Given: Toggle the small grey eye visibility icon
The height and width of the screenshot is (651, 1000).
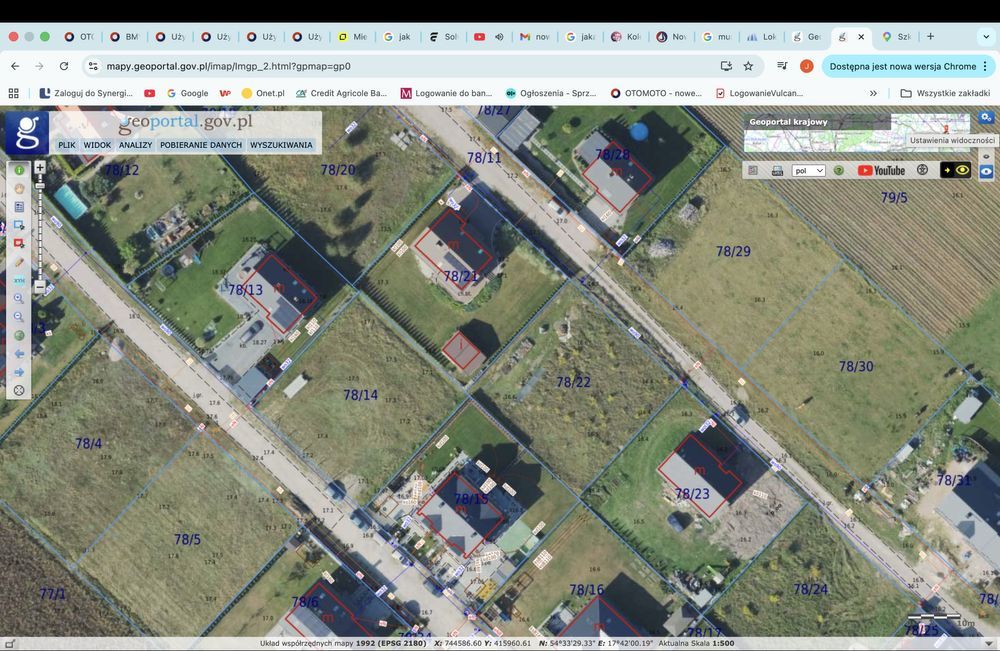Looking at the screenshot, I should pyautogui.click(x=986, y=157).
